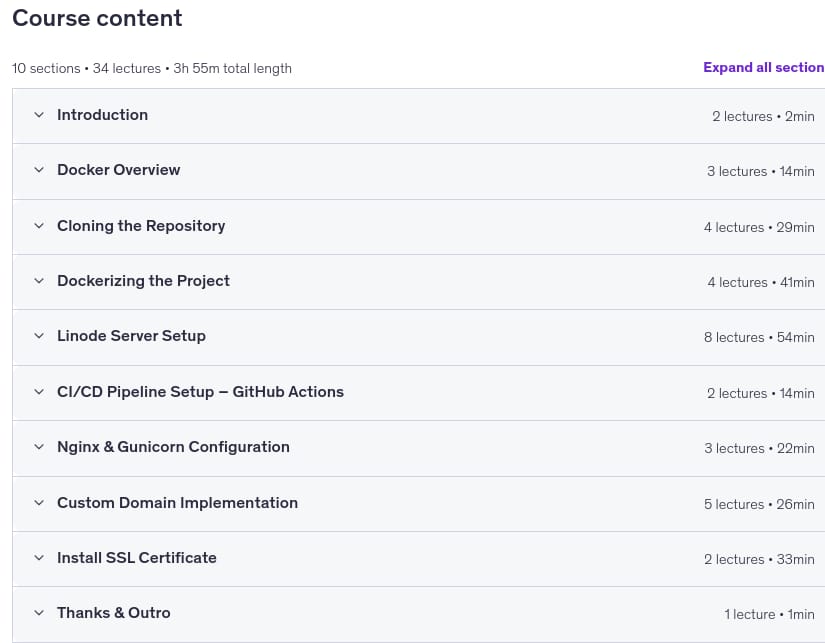Click the '4 lectures • 41min' text

coord(761,282)
